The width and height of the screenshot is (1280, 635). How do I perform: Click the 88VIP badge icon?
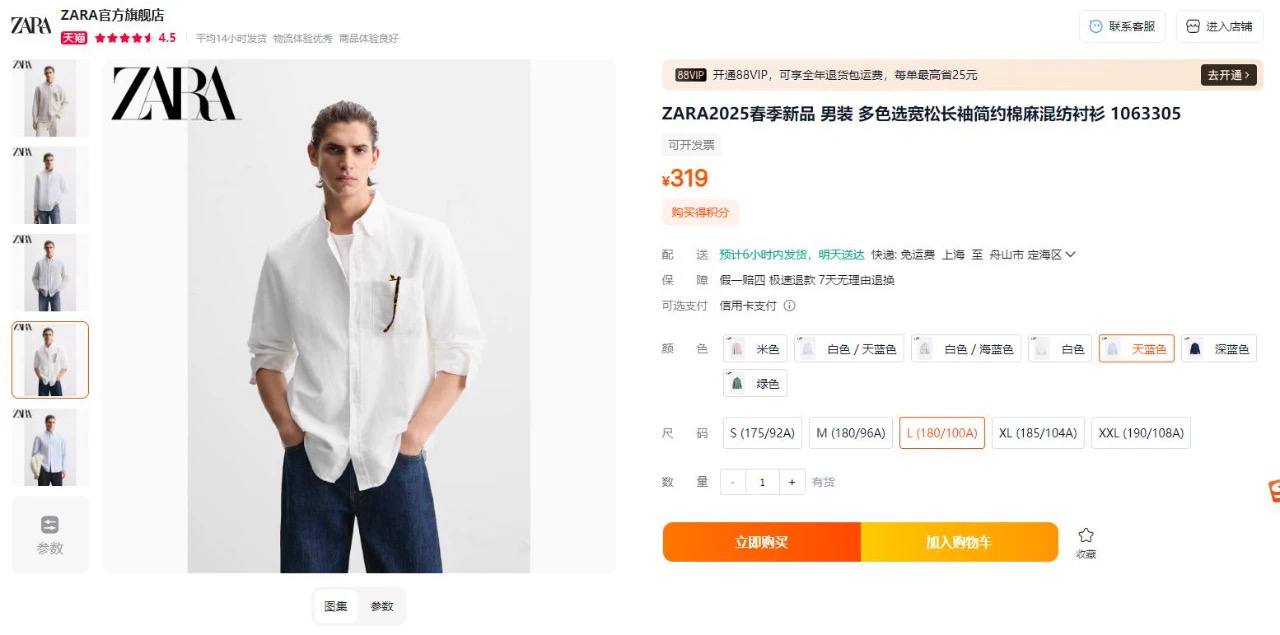coord(691,75)
